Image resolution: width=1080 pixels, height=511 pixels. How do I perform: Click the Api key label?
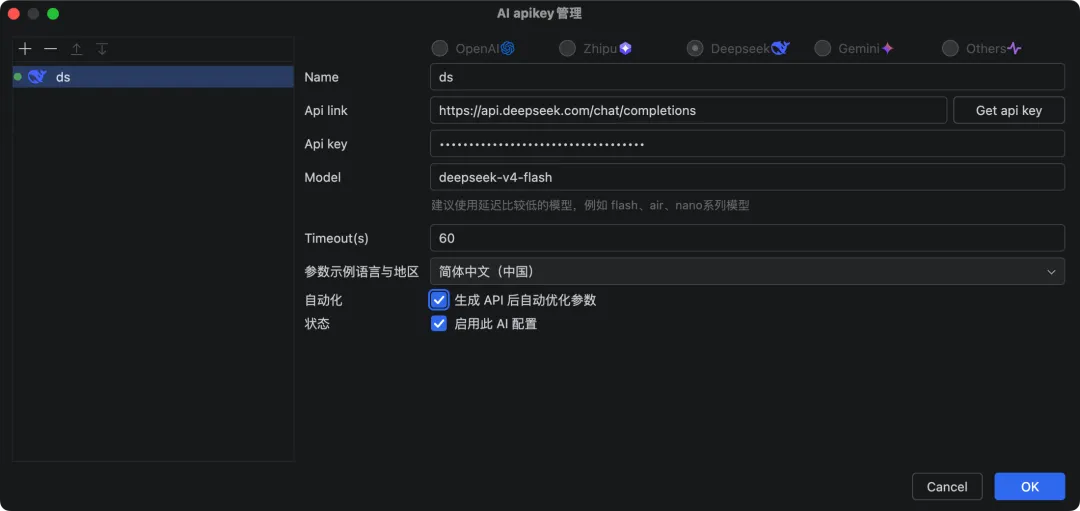(x=326, y=145)
